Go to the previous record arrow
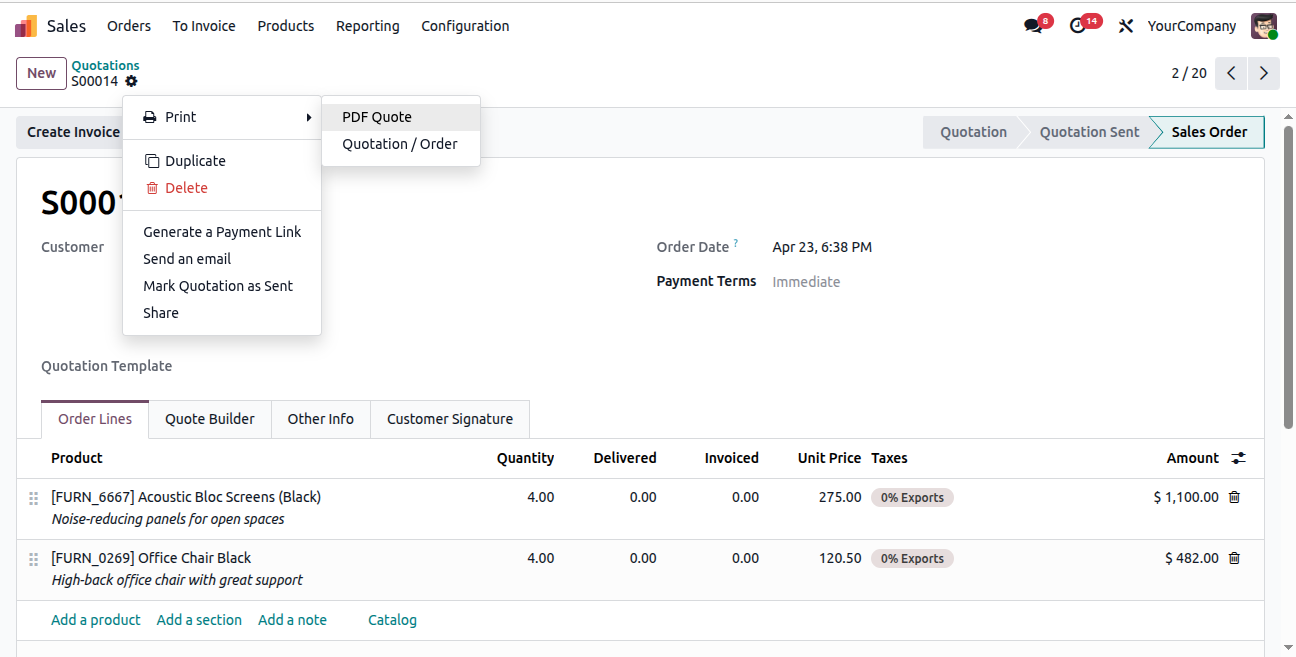The image size is (1296, 657). click(x=1232, y=73)
